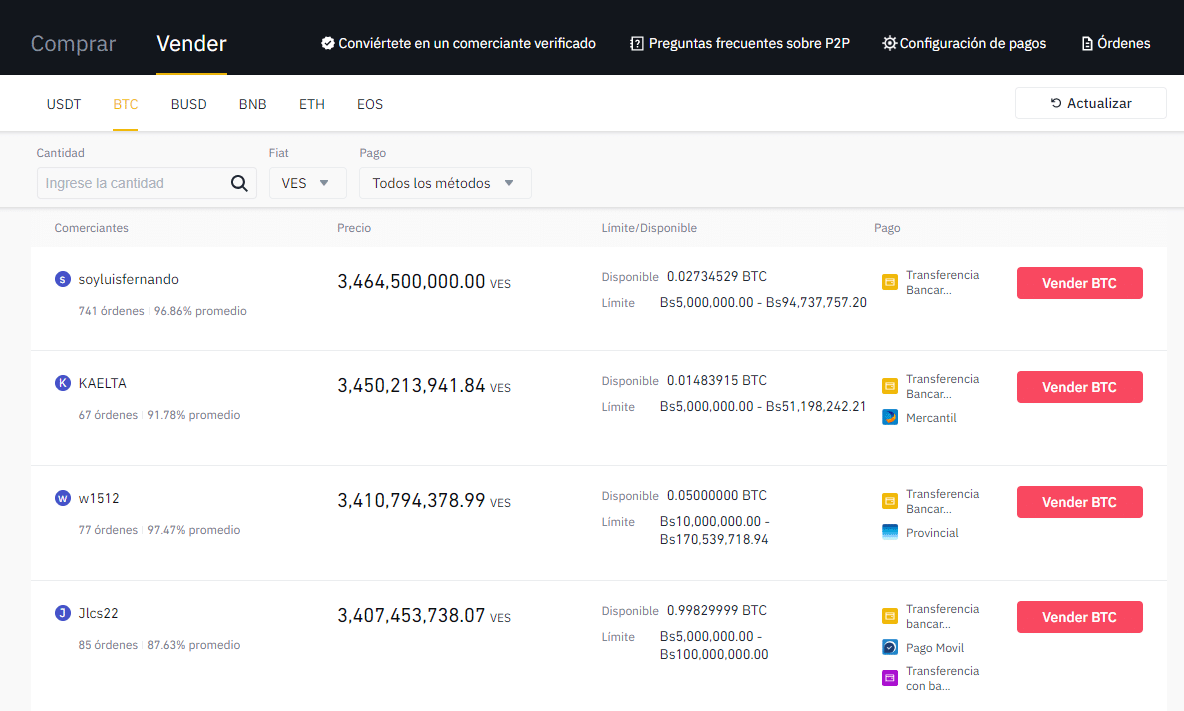Click soyluisfernando's avatar icon
1184x711 pixels.
point(63,280)
